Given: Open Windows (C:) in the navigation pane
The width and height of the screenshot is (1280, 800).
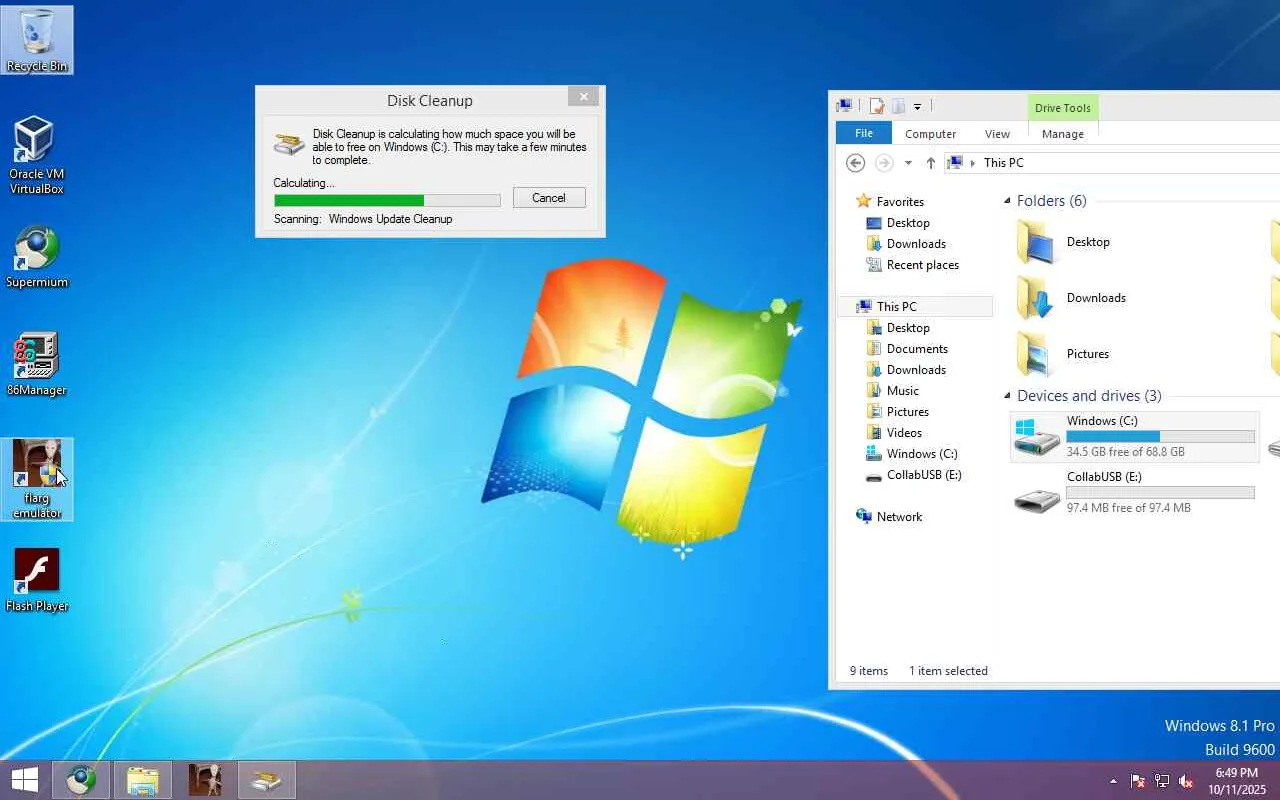Looking at the screenshot, I should 921,454.
